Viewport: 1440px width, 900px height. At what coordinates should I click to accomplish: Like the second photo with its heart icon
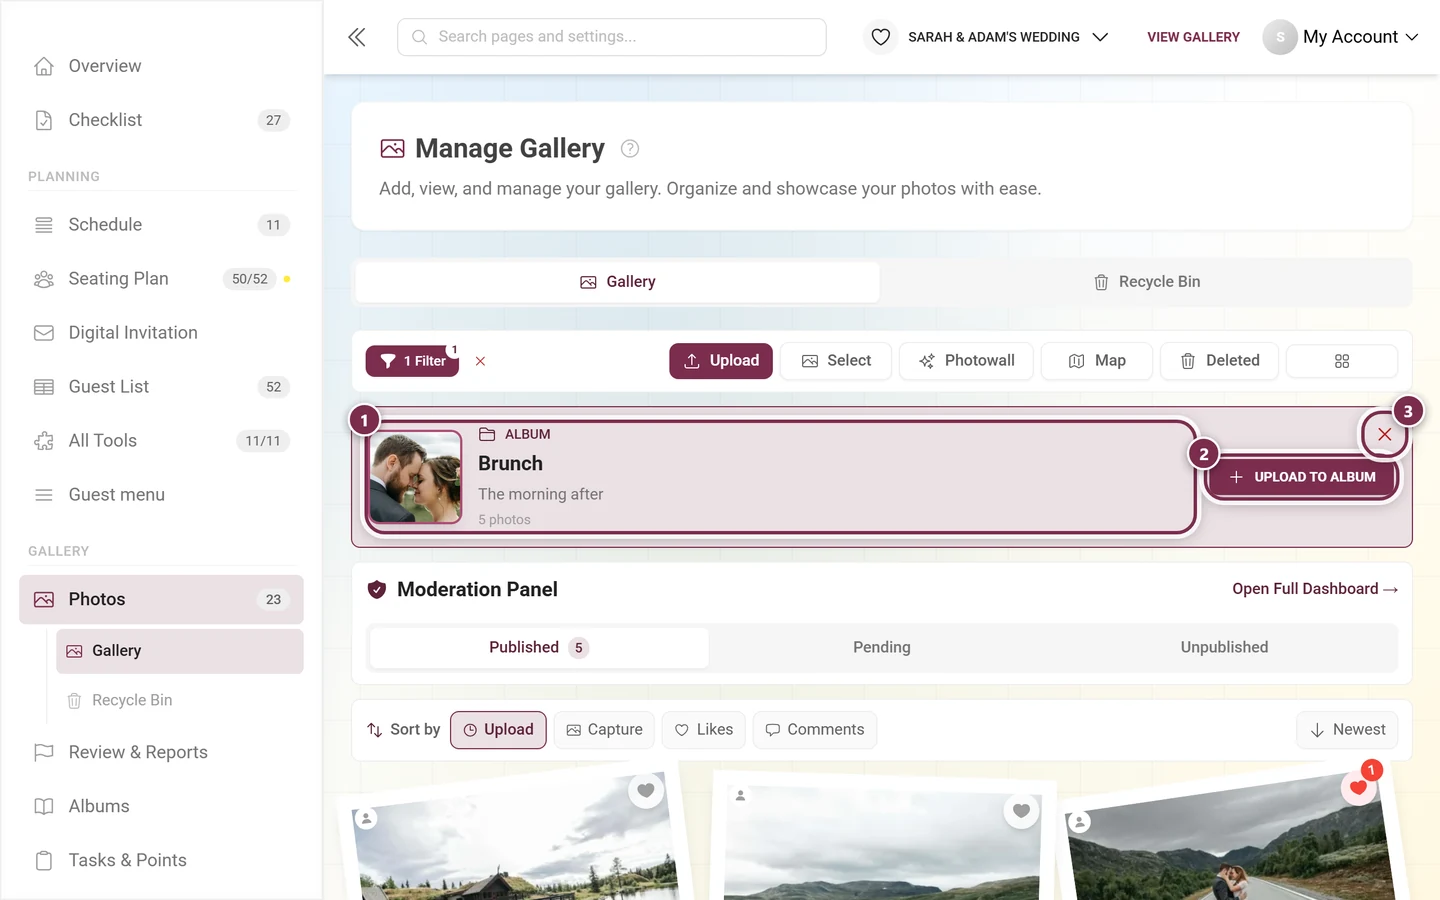1021,810
